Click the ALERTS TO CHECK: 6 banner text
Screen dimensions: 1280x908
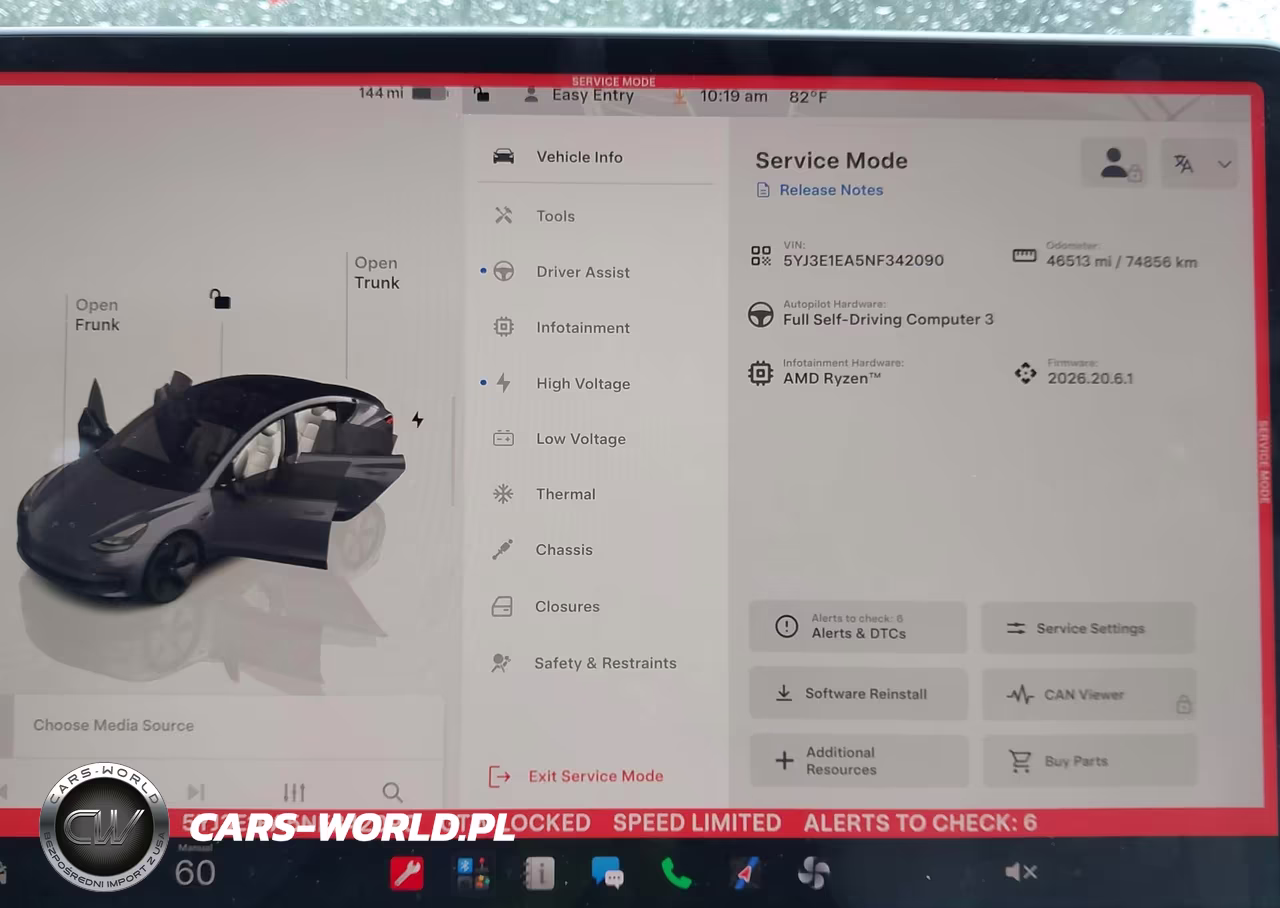[920, 823]
